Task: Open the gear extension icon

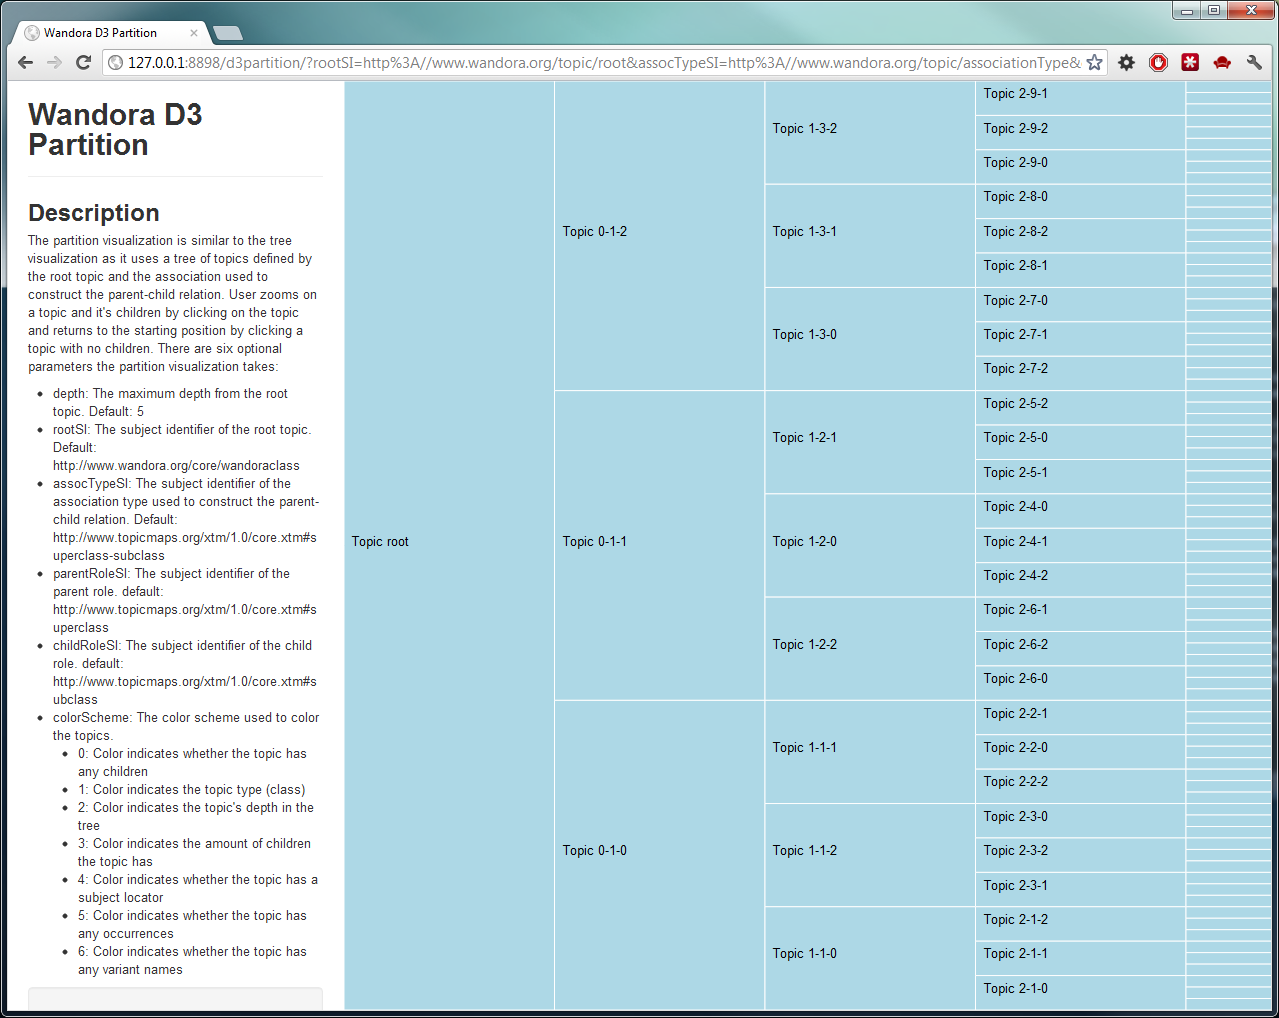Action: [1126, 62]
